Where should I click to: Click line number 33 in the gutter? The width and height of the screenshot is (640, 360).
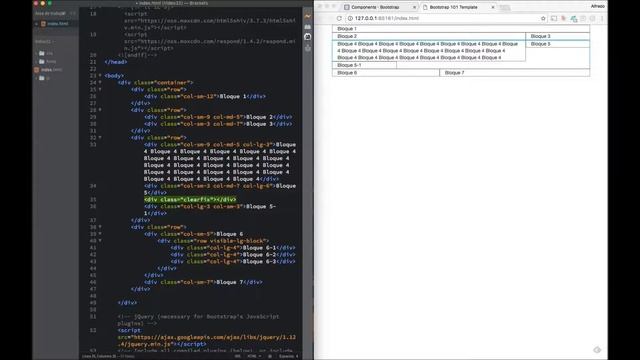[x=93, y=144]
